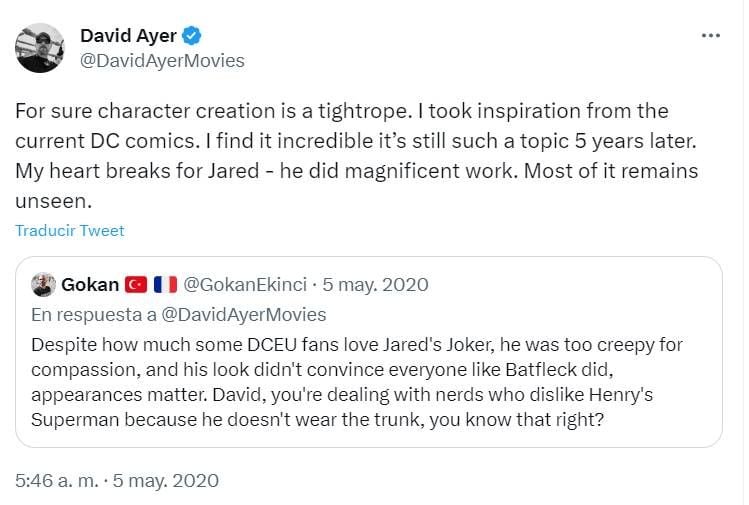Open the @GokanEkinci handle
Image resolution: width=749 pixels, height=505 pixels.
click(246, 285)
